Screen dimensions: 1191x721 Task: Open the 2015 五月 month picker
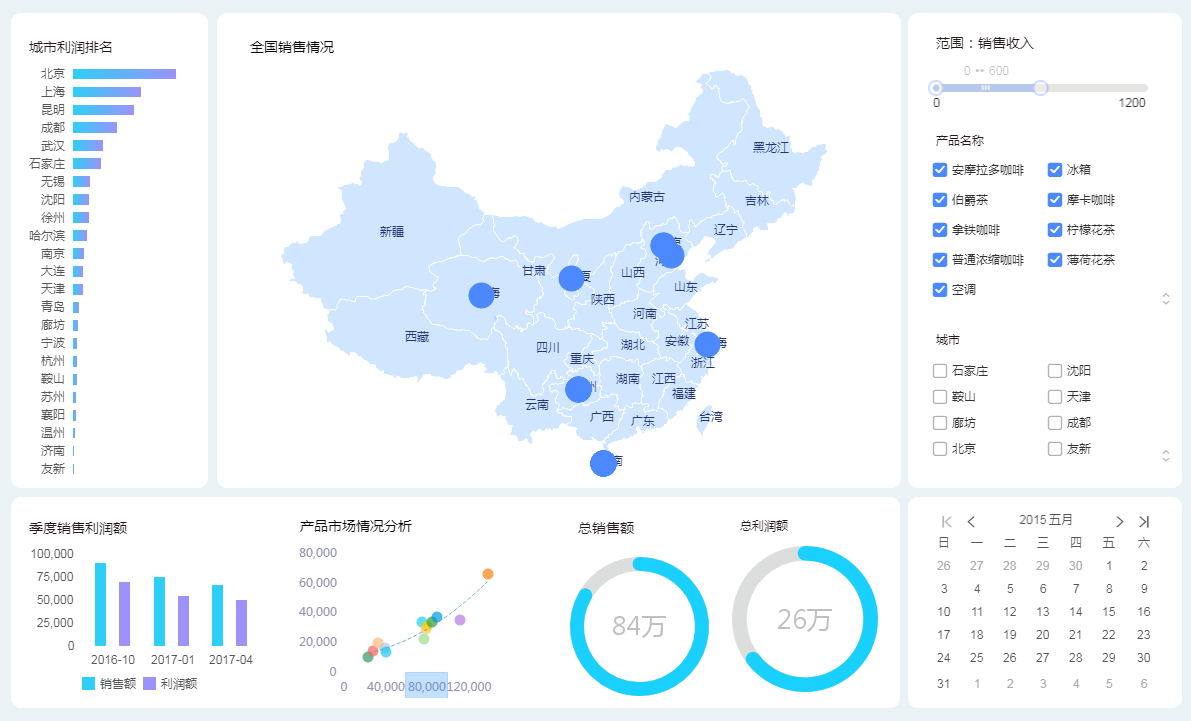pos(1045,520)
